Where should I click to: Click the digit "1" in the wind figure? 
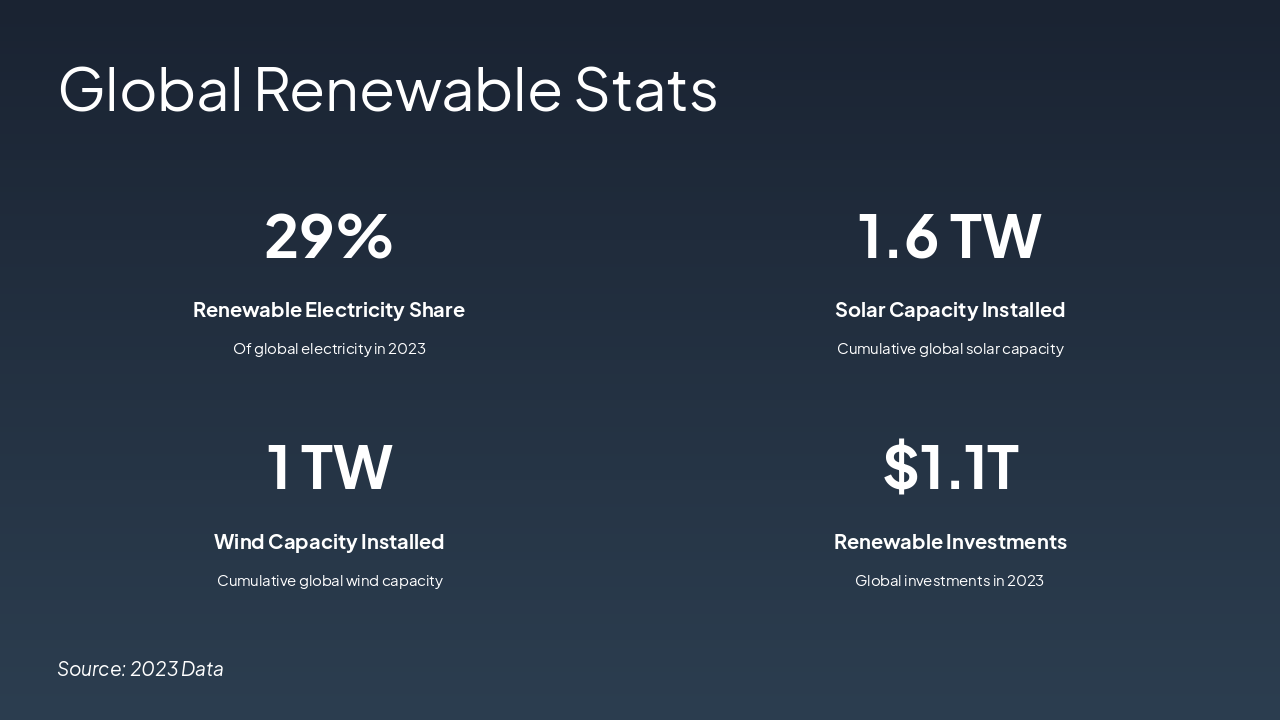click(x=279, y=468)
